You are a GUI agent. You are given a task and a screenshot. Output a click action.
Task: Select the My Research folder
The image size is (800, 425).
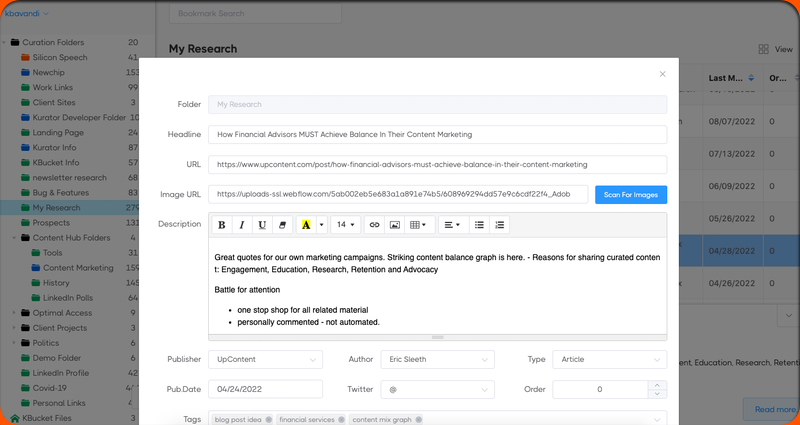tap(69, 208)
